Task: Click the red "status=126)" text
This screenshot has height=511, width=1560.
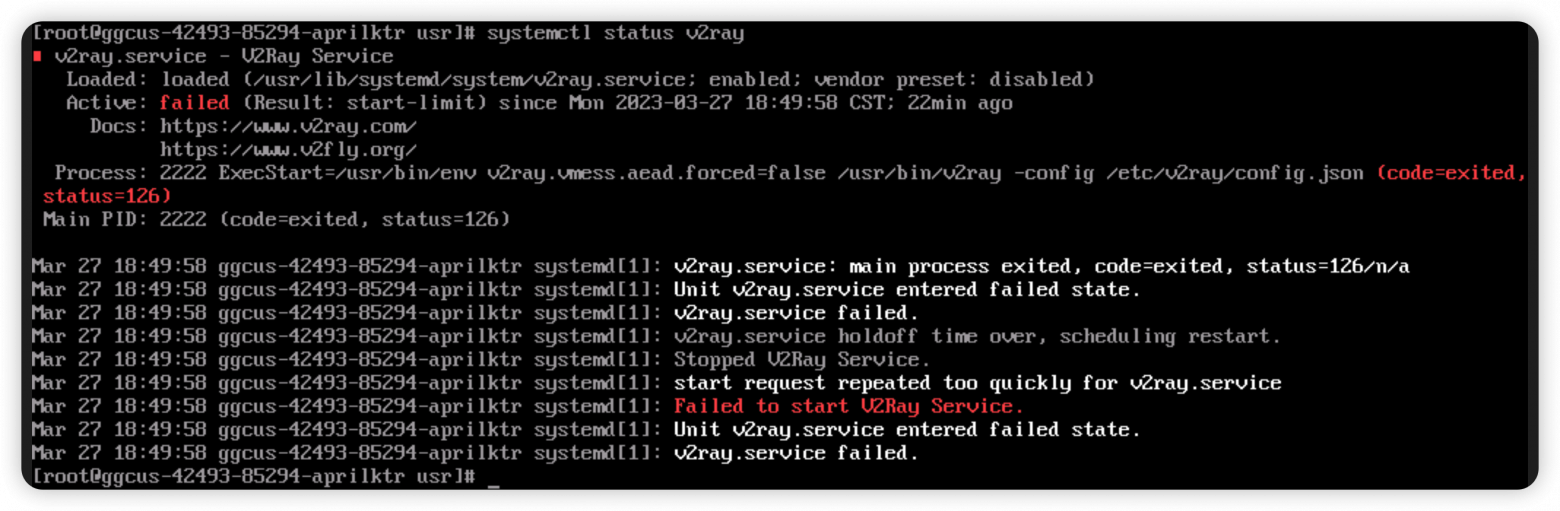Action: (108, 196)
